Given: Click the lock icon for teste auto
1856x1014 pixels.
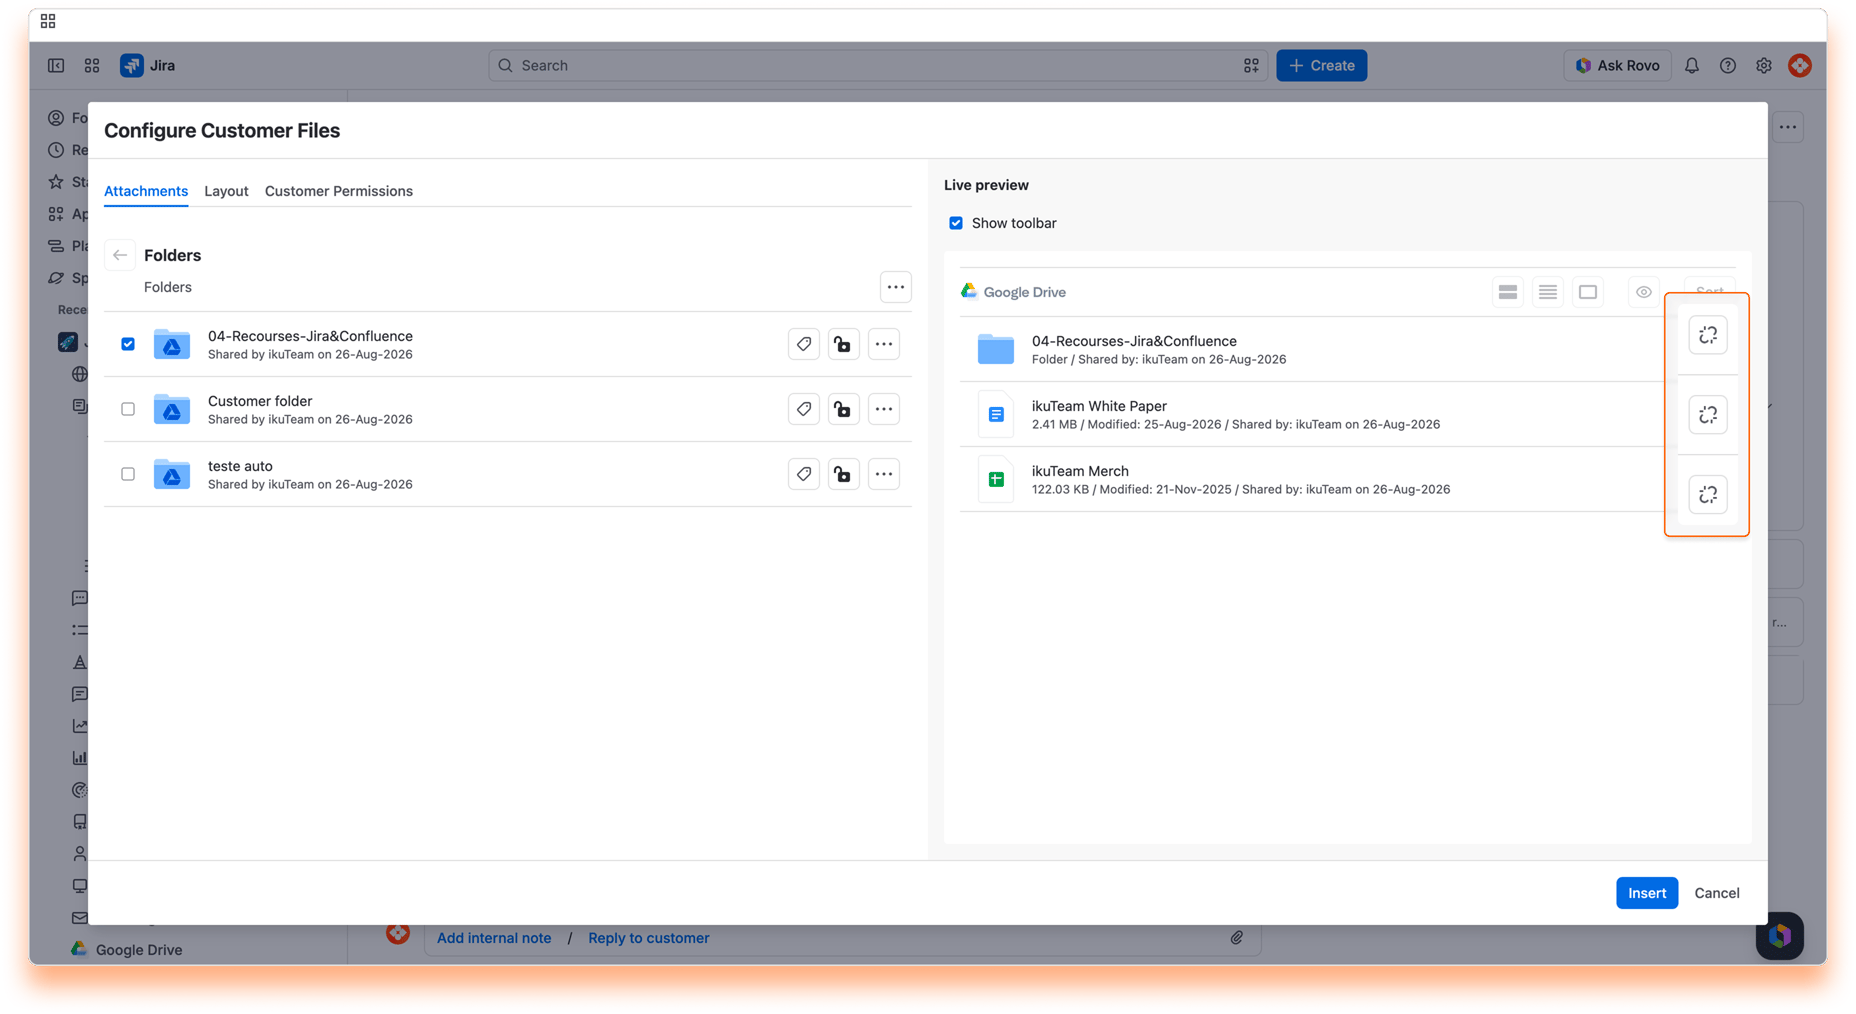Looking at the screenshot, I should [x=843, y=474].
